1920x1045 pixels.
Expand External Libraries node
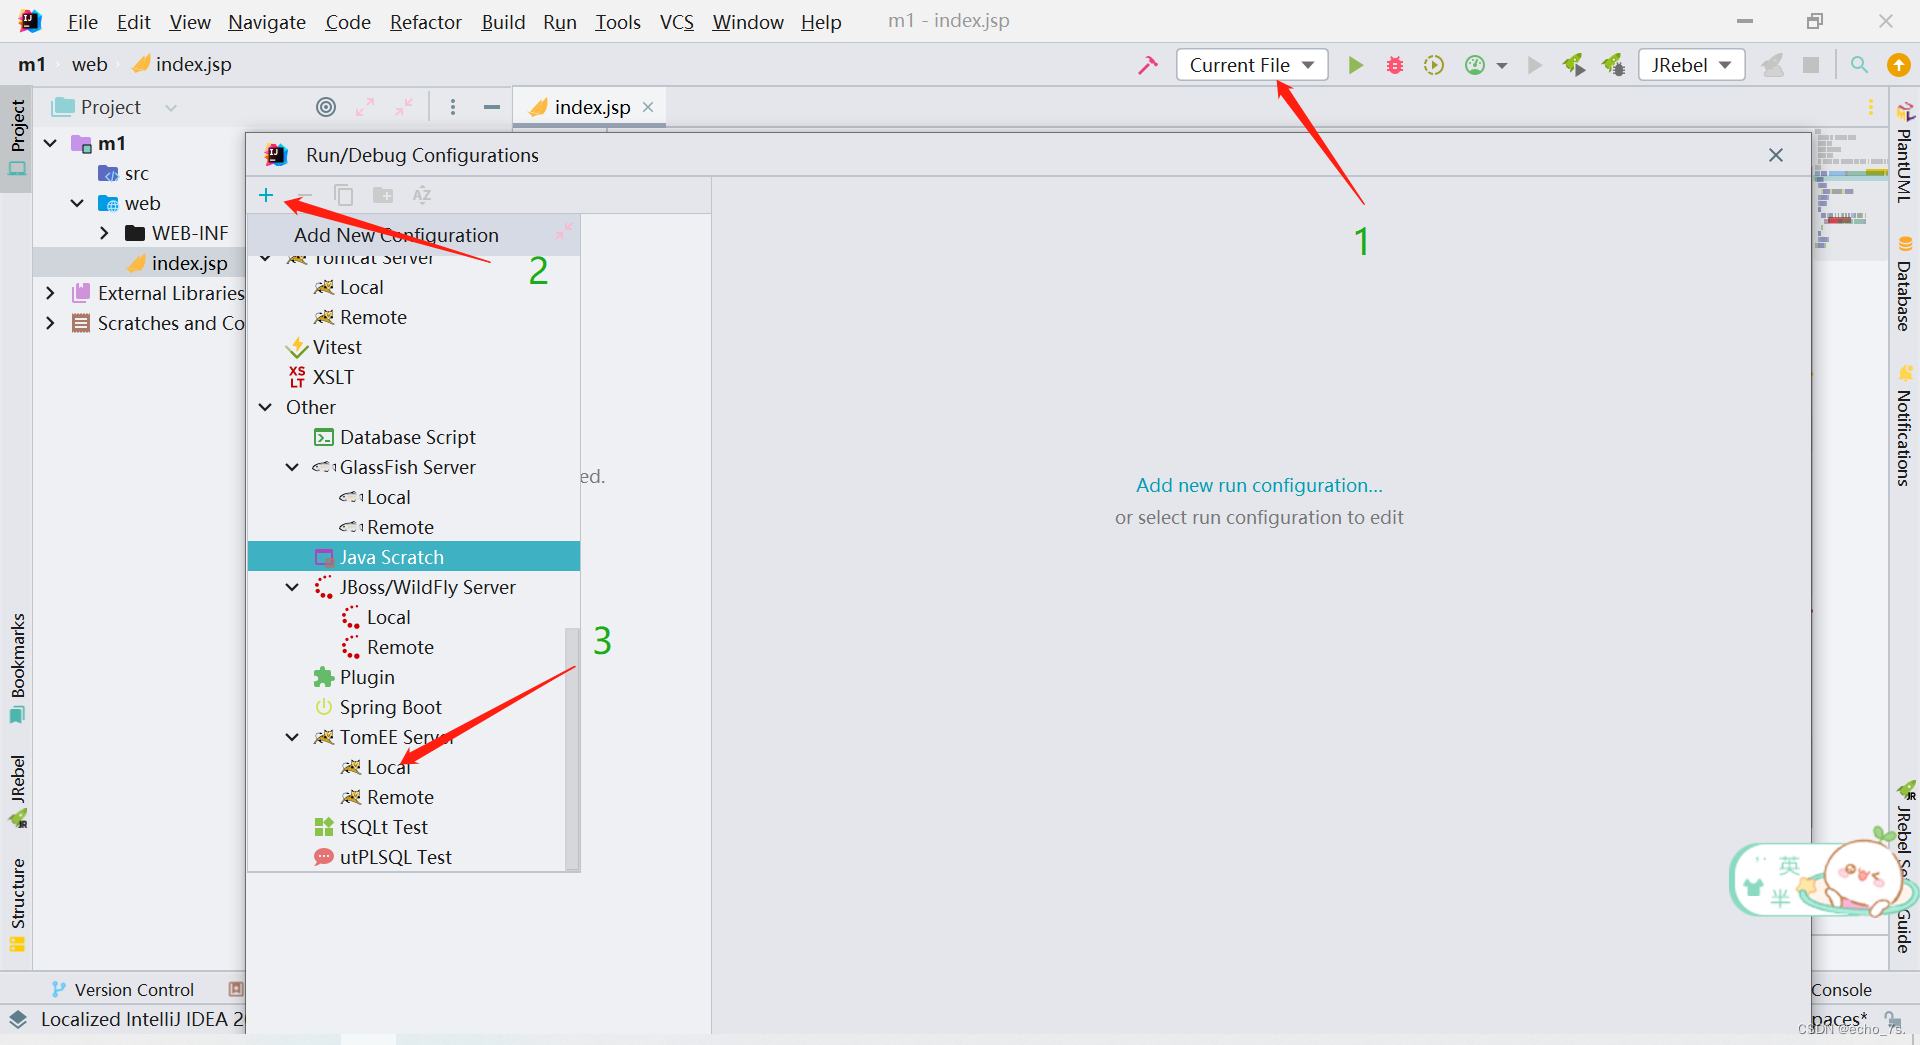click(50, 294)
